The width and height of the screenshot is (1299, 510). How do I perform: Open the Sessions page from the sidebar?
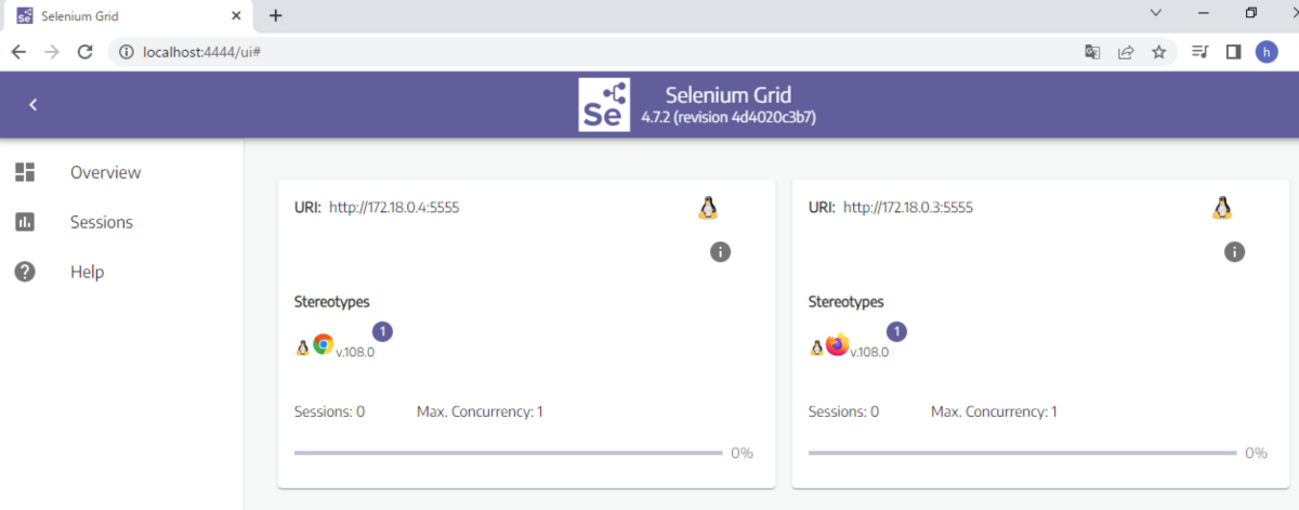101,222
